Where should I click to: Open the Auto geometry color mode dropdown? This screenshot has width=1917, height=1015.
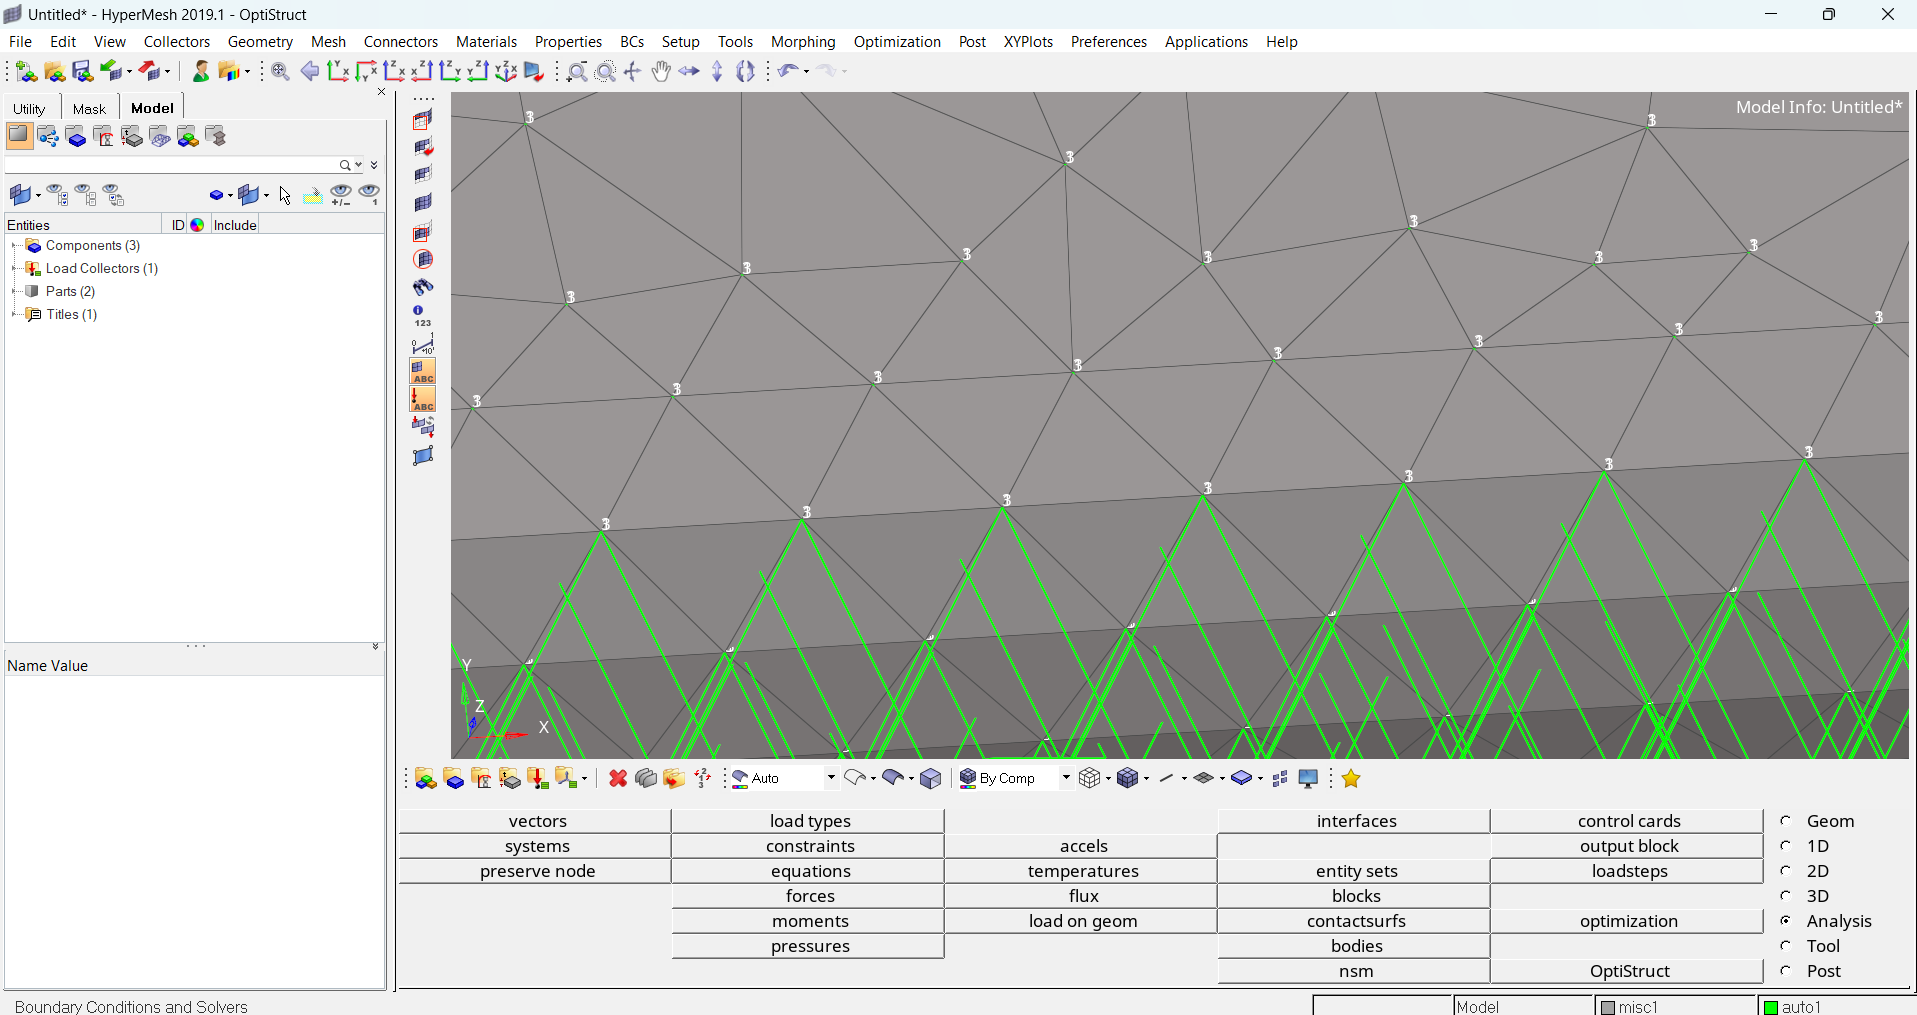coord(830,778)
